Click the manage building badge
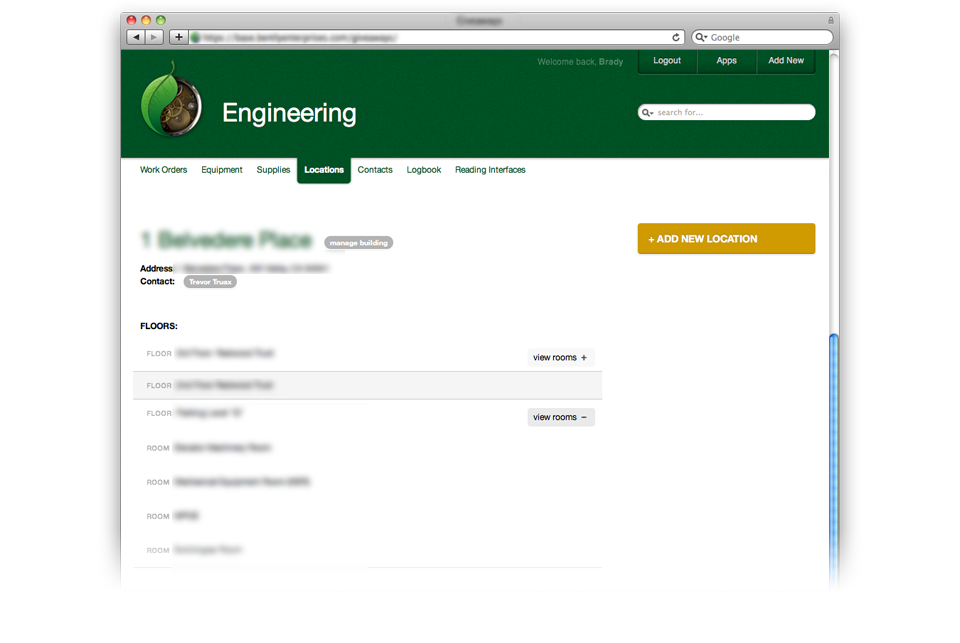Image resolution: width=960 pixels, height=643 pixels. coord(359,243)
